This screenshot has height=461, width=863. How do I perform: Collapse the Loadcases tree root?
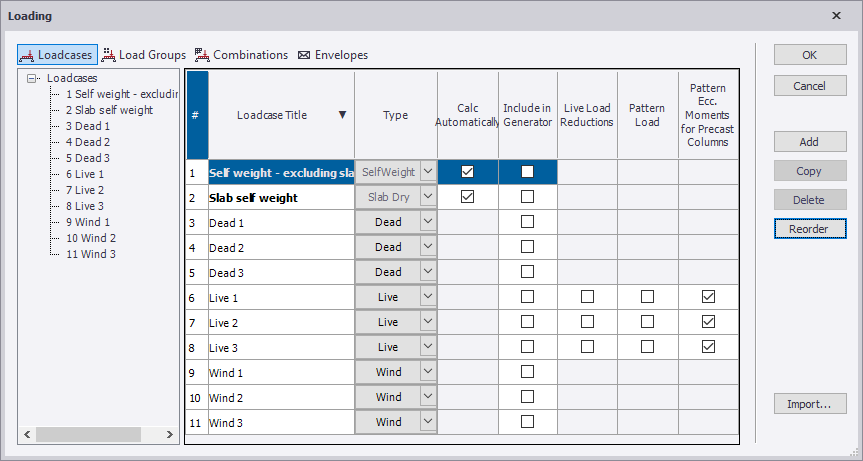click(31, 78)
